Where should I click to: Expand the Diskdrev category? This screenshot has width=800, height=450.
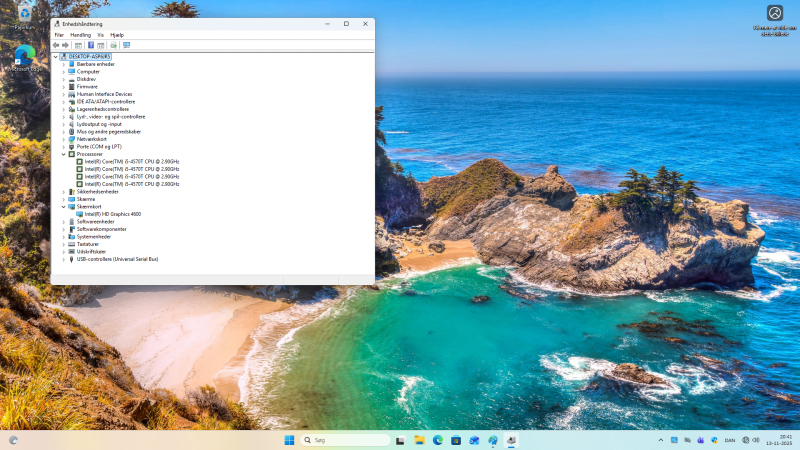63,79
